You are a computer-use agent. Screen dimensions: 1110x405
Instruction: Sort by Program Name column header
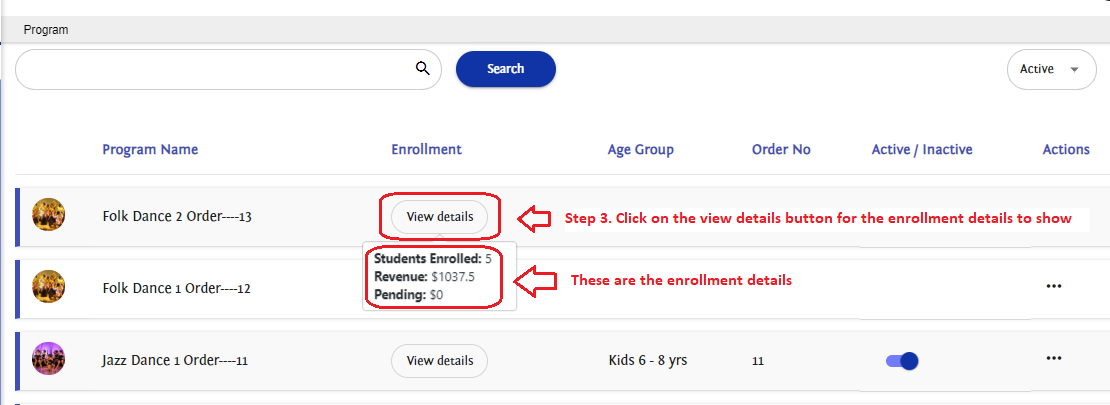tap(150, 150)
